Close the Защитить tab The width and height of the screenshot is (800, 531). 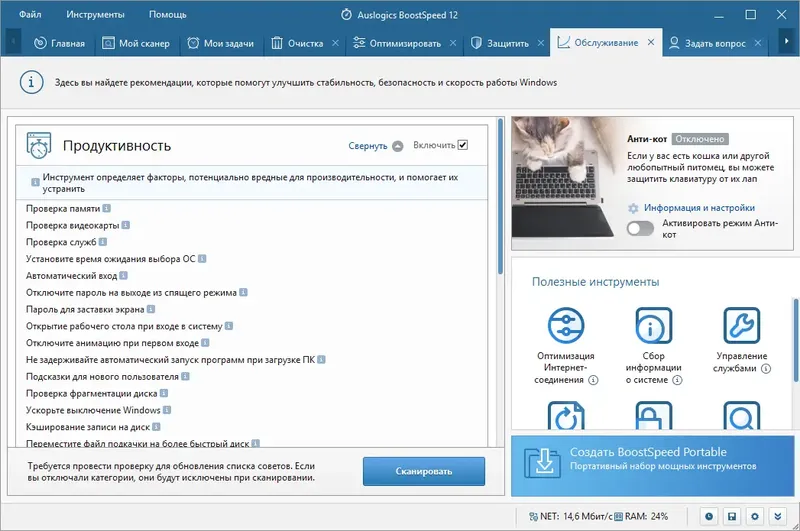[x=541, y=43]
